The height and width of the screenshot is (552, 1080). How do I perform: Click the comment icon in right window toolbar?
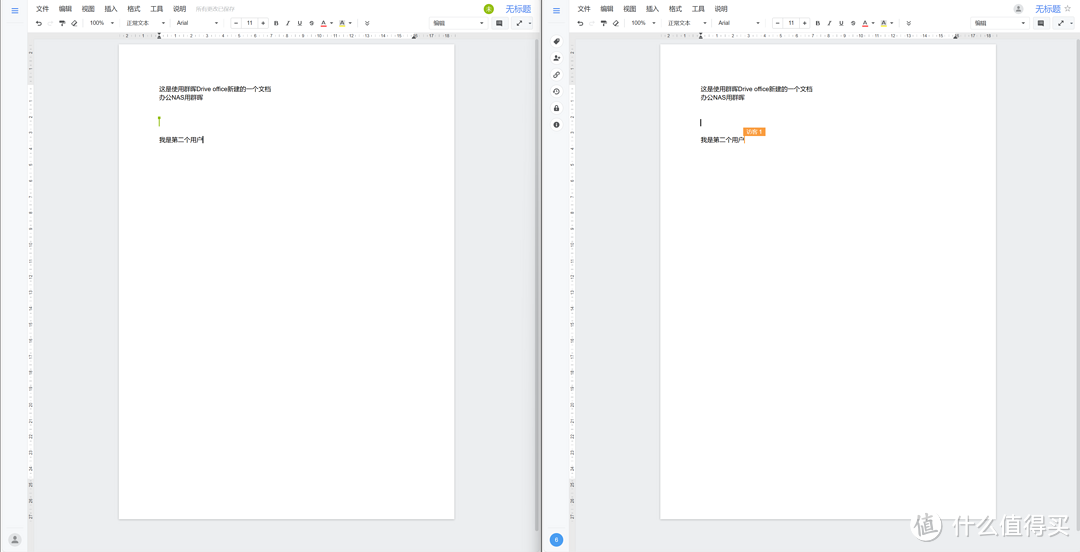point(1041,23)
